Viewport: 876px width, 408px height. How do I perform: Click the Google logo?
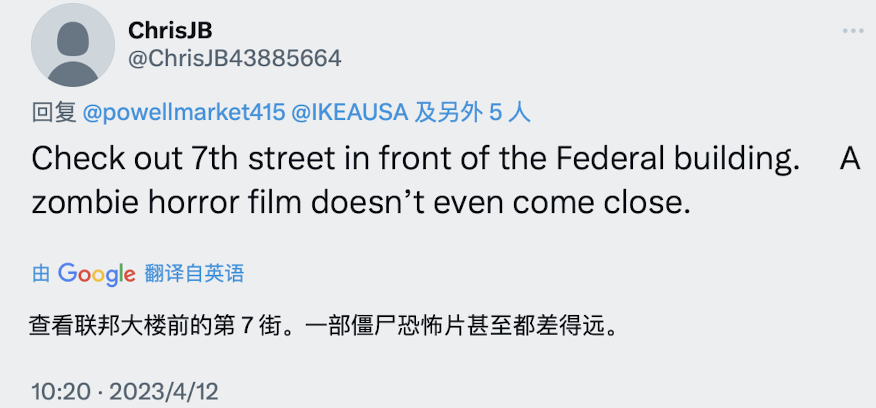tap(96, 273)
